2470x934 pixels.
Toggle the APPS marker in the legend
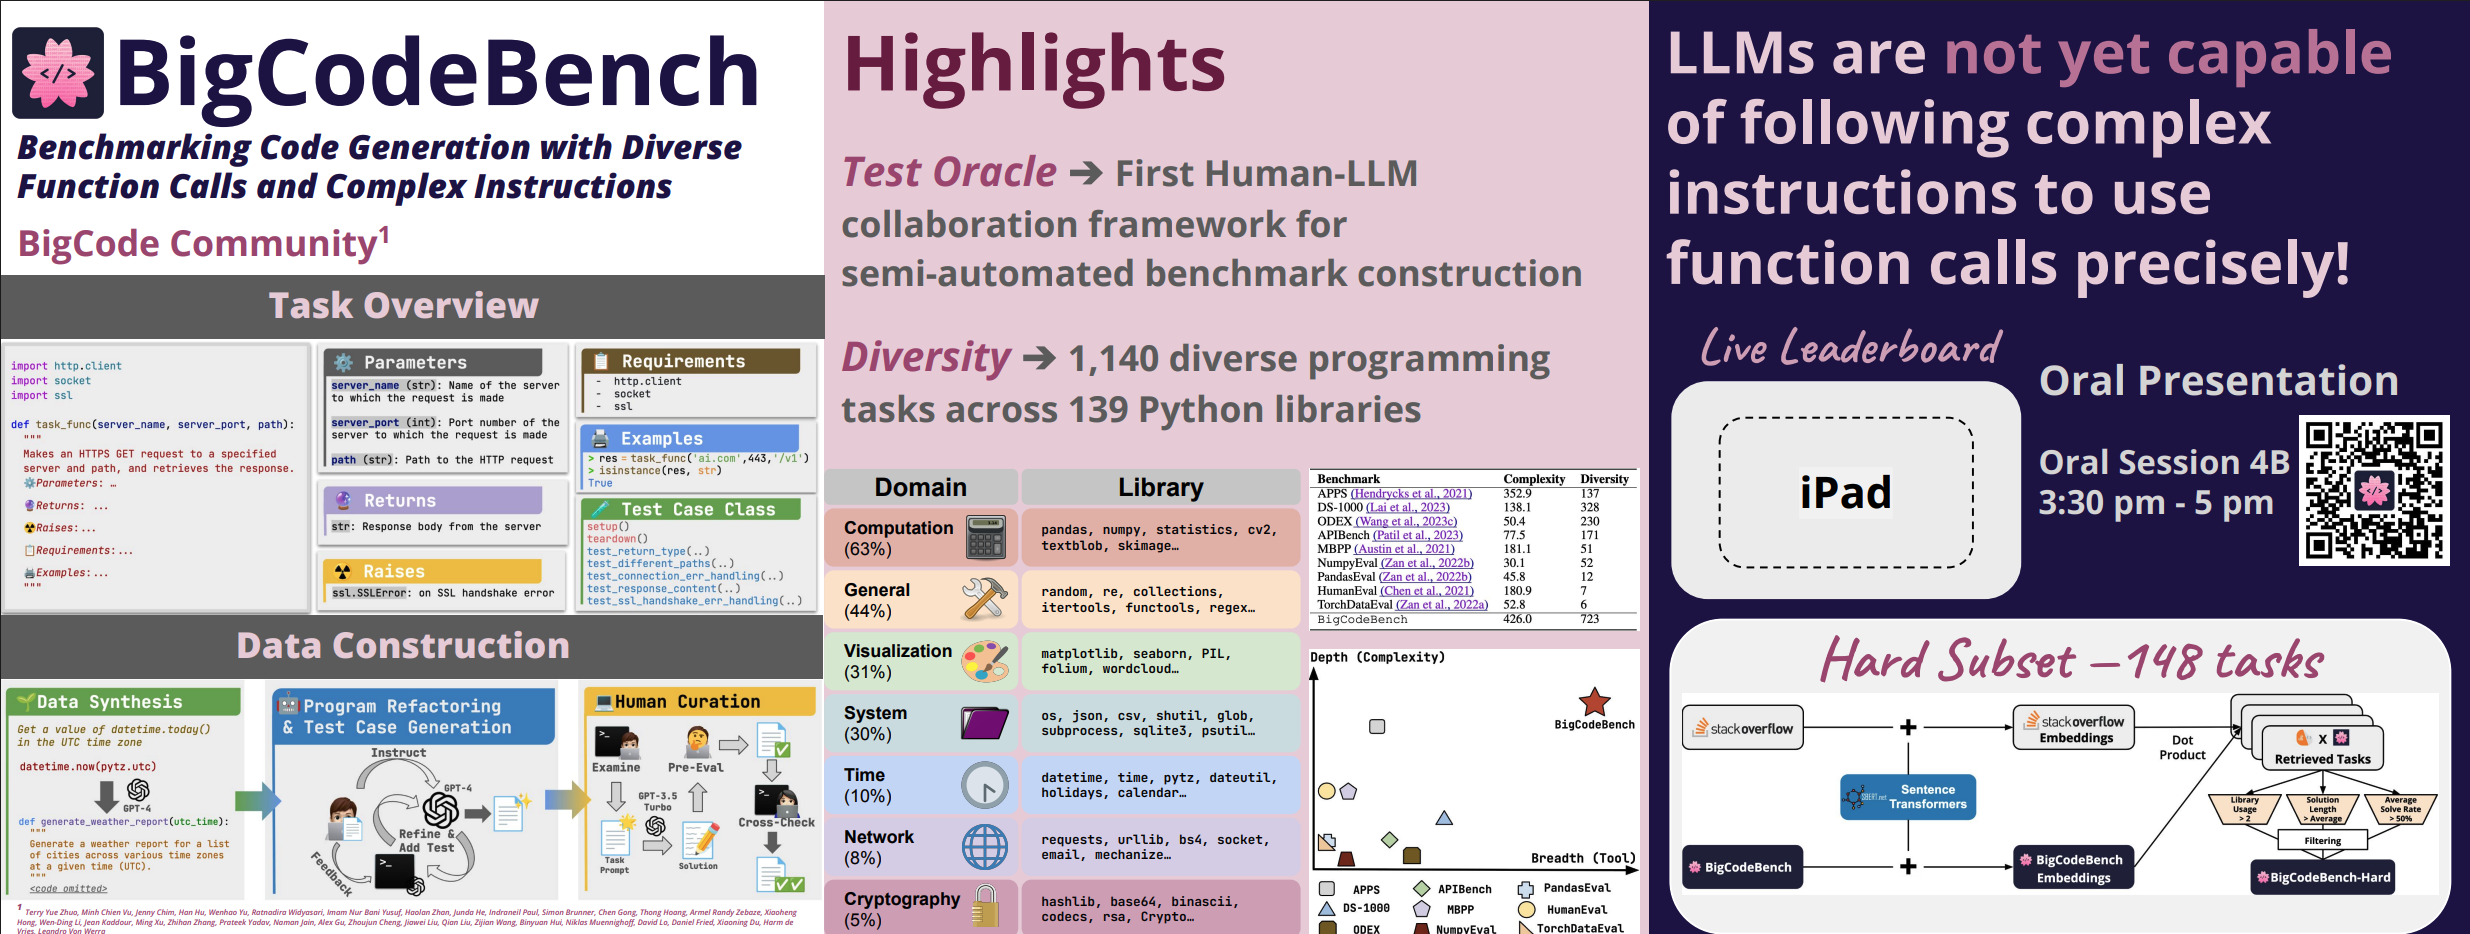tap(1326, 888)
